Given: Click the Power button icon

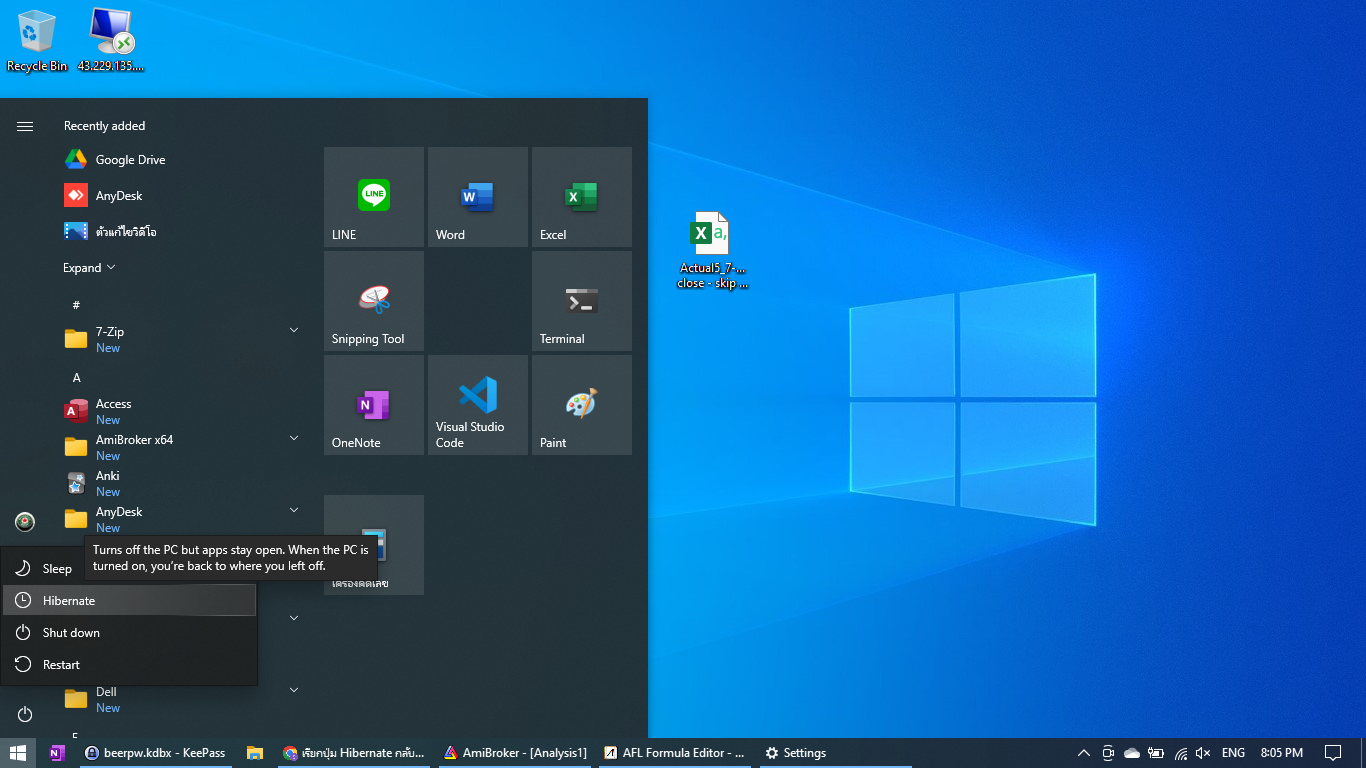Looking at the screenshot, I should coord(25,714).
